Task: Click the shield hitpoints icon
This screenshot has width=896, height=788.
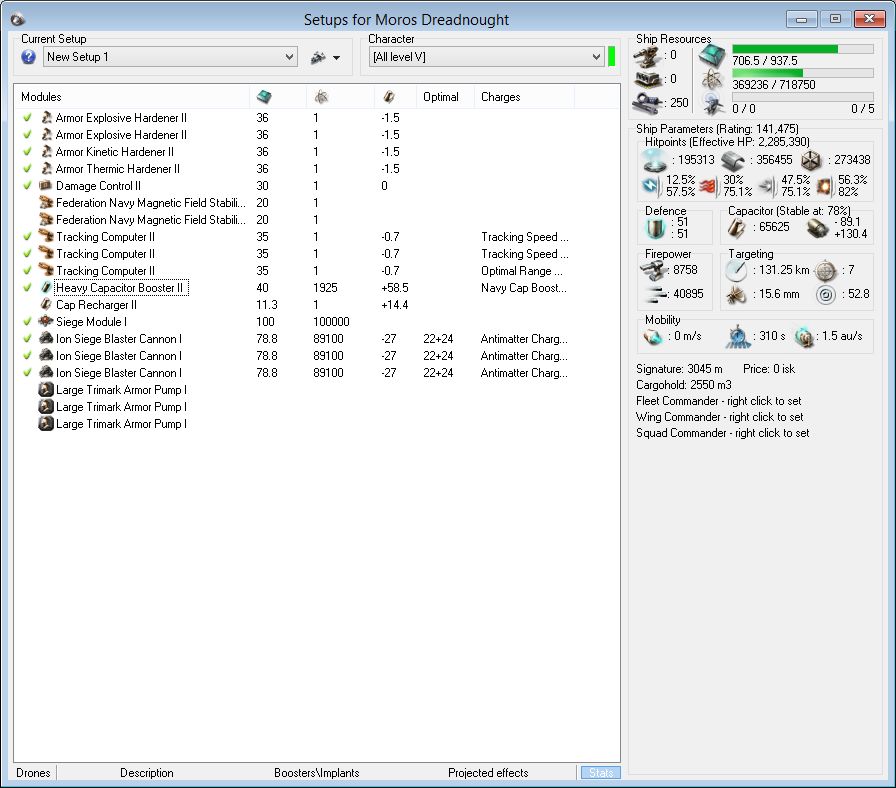Action: (655, 160)
